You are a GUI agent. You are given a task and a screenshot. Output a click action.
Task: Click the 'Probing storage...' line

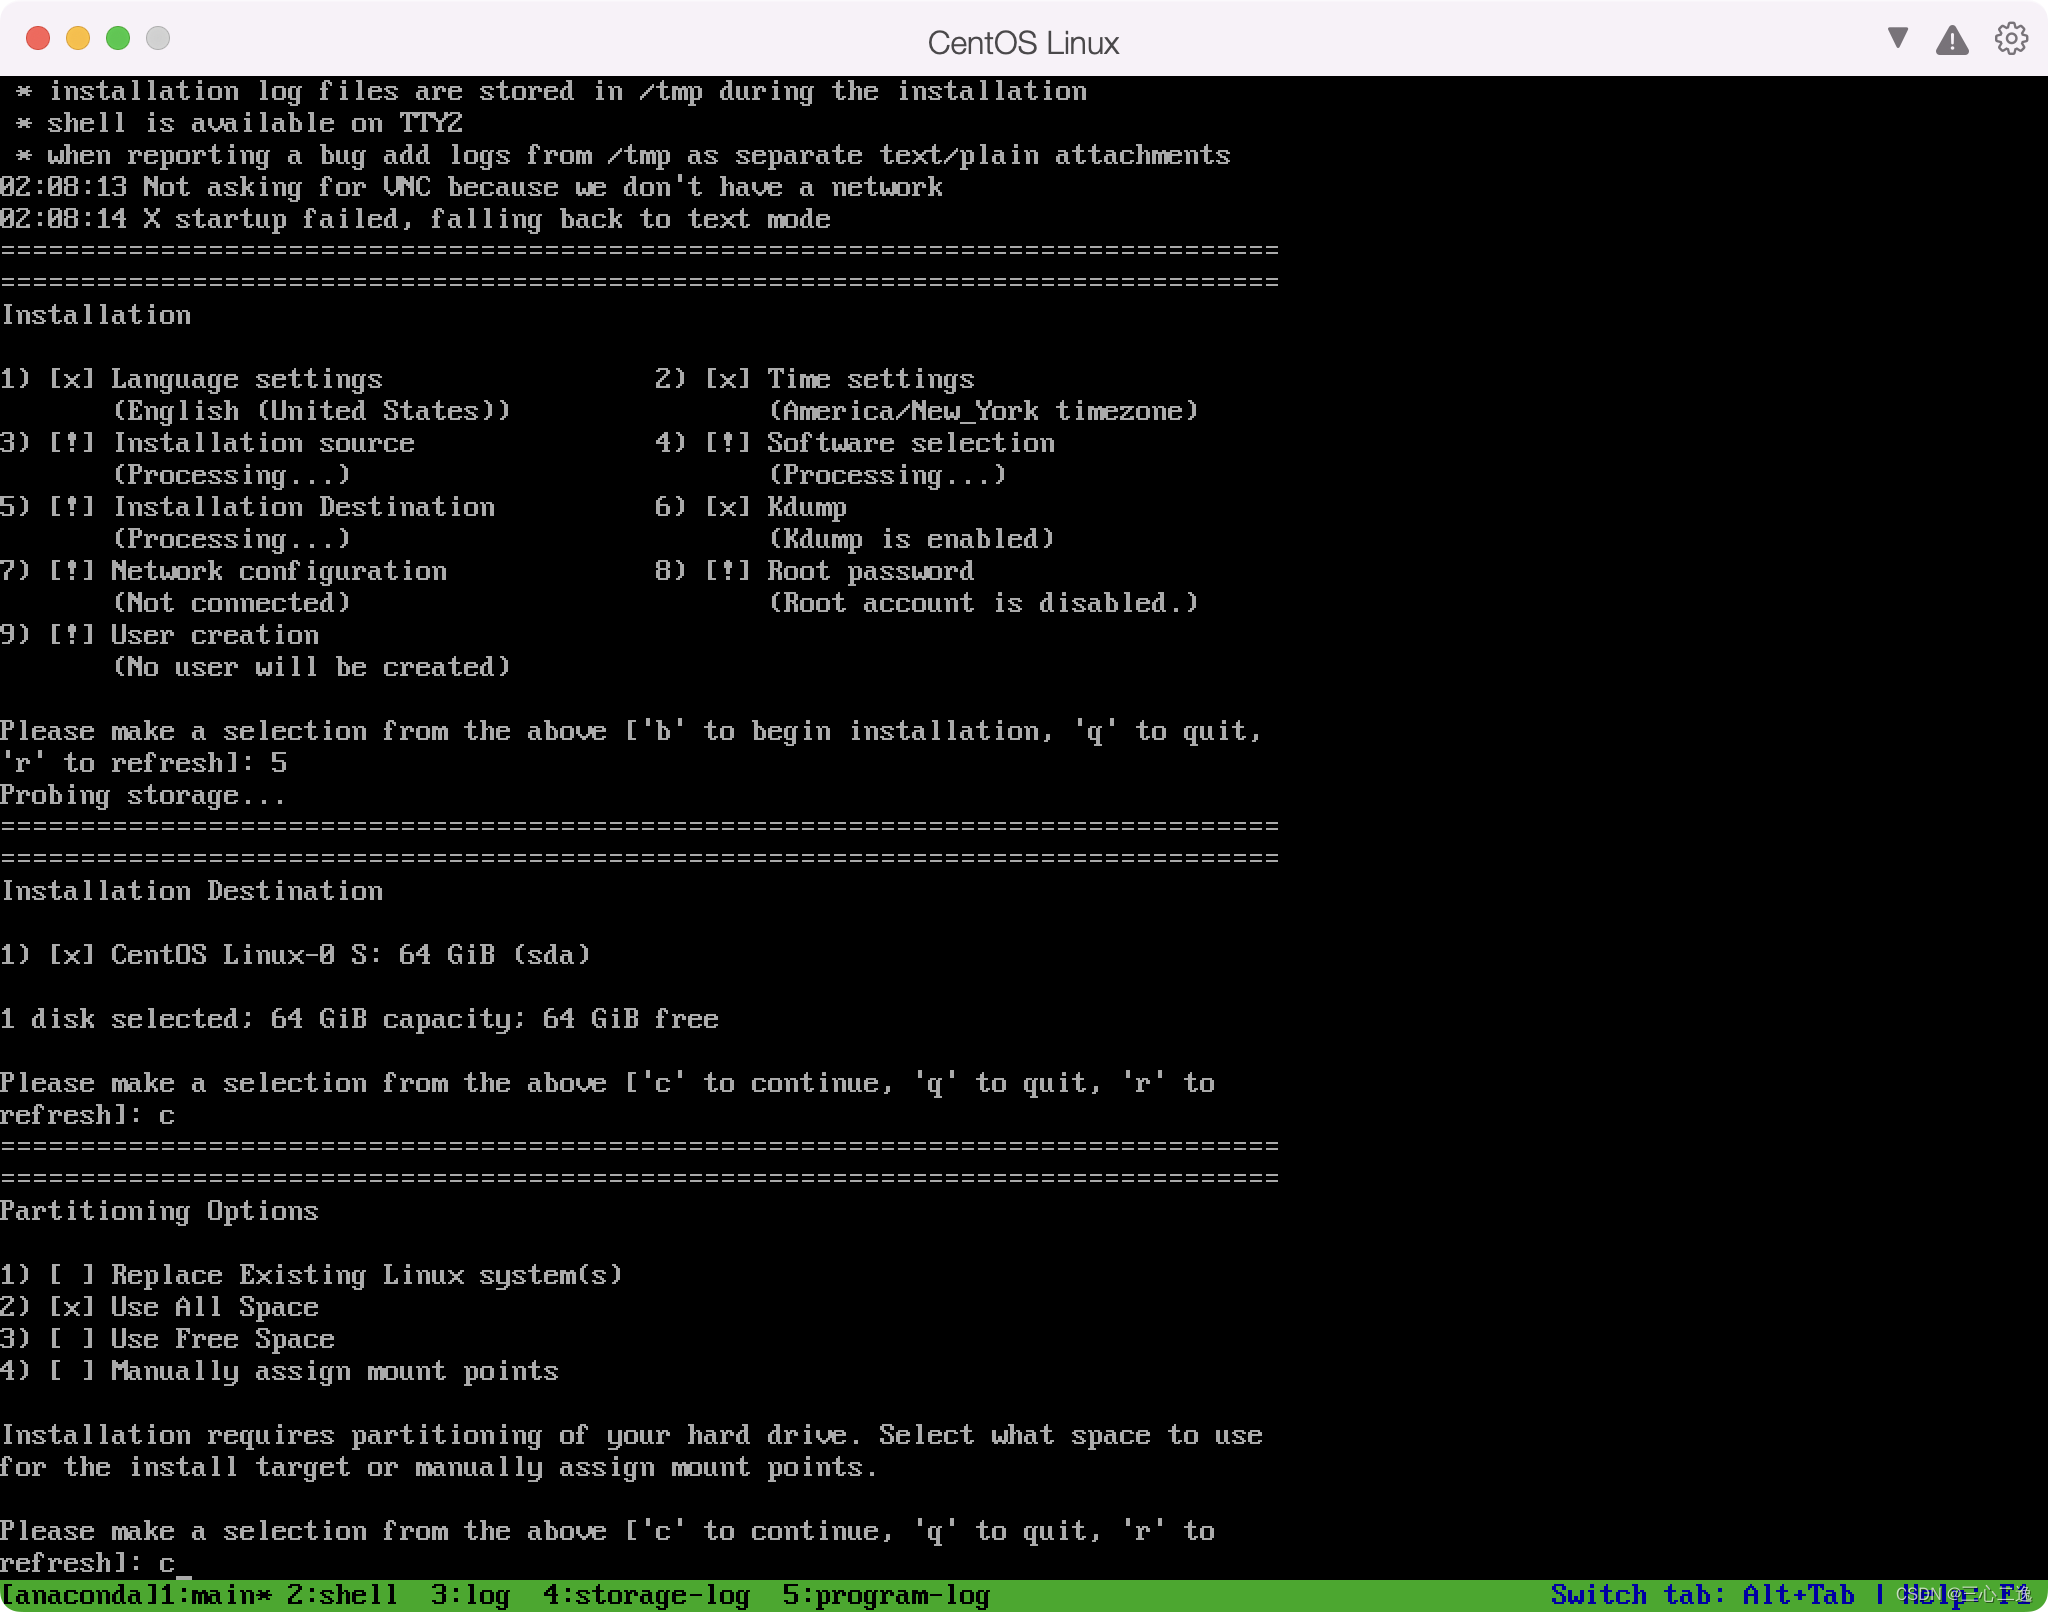(x=143, y=795)
